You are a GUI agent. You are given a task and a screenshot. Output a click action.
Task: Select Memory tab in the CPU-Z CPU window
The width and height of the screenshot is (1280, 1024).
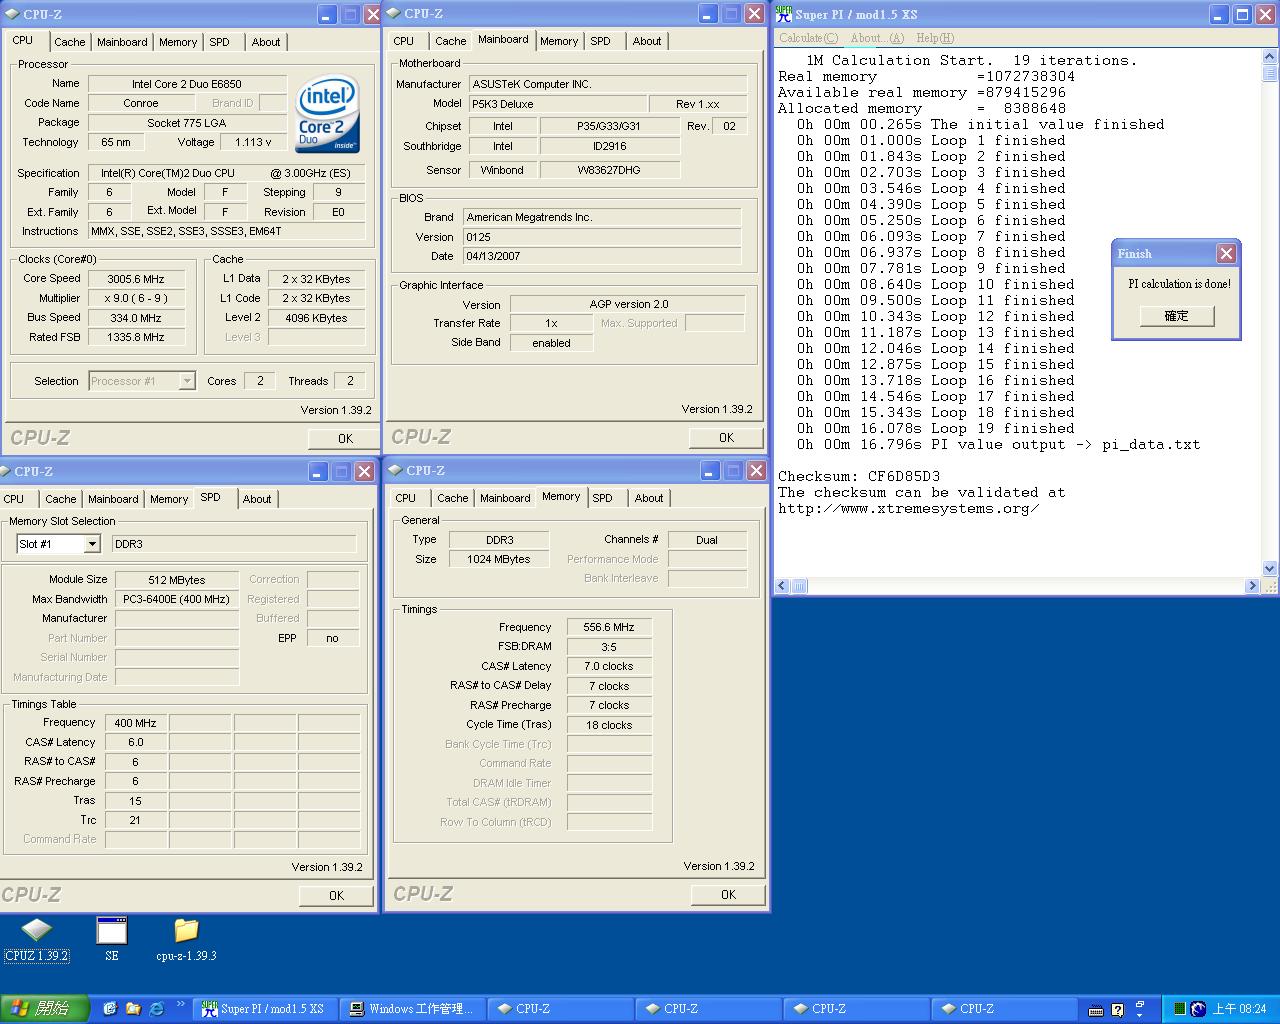[178, 42]
